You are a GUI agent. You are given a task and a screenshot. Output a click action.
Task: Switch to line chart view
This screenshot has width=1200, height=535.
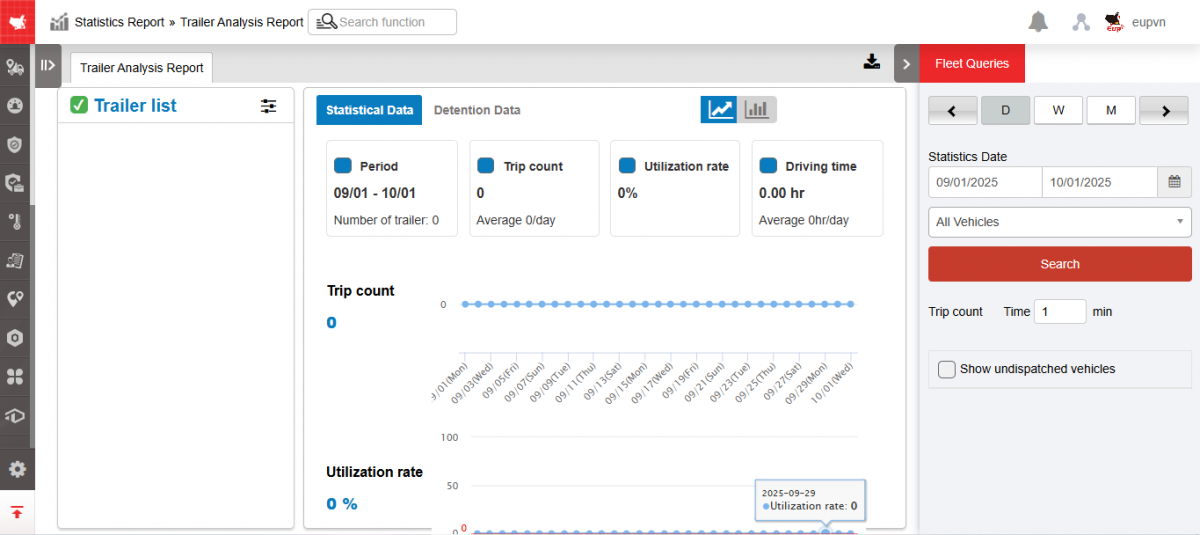click(719, 110)
